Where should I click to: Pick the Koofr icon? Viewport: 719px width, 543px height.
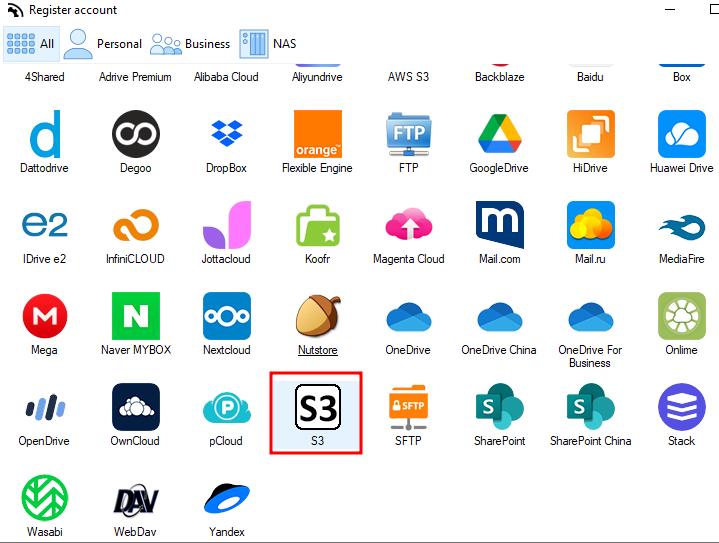tap(318, 225)
